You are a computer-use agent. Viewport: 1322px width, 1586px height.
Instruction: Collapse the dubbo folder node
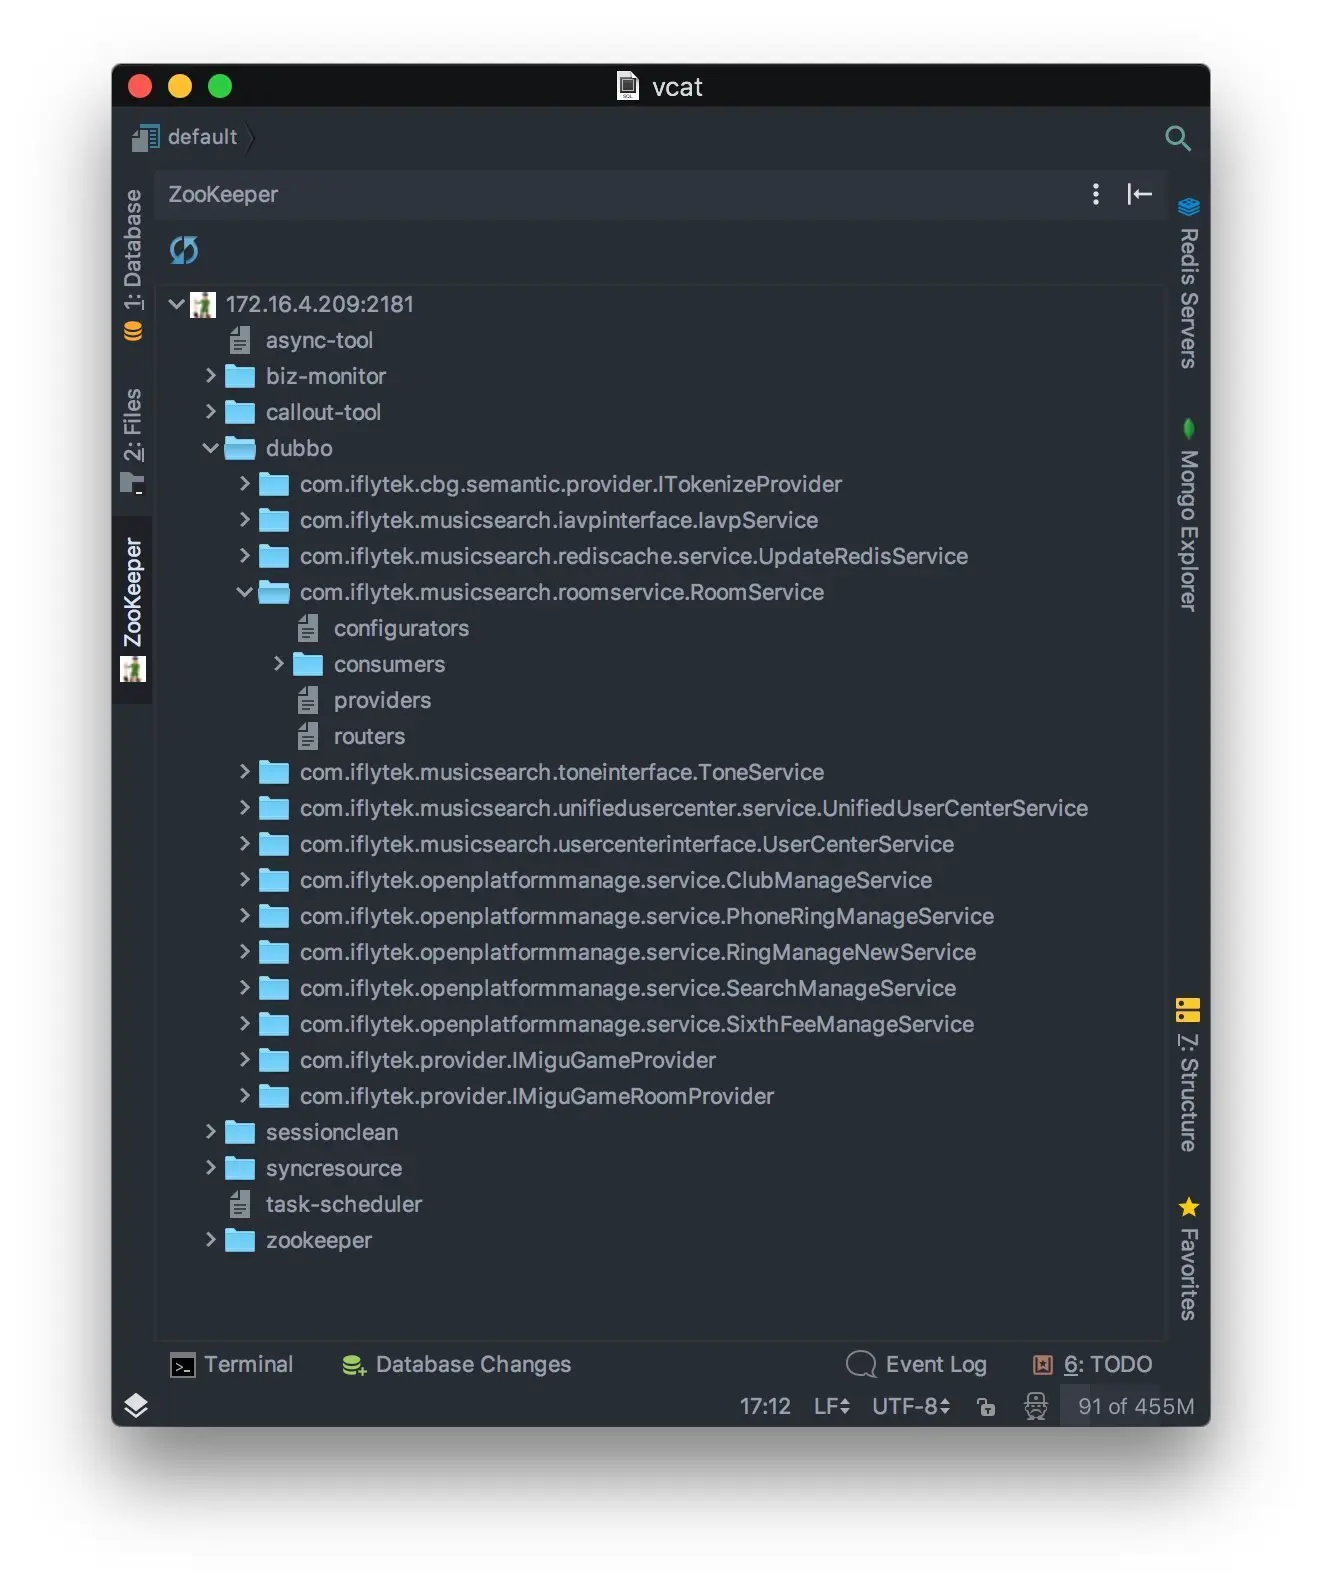[210, 448]
